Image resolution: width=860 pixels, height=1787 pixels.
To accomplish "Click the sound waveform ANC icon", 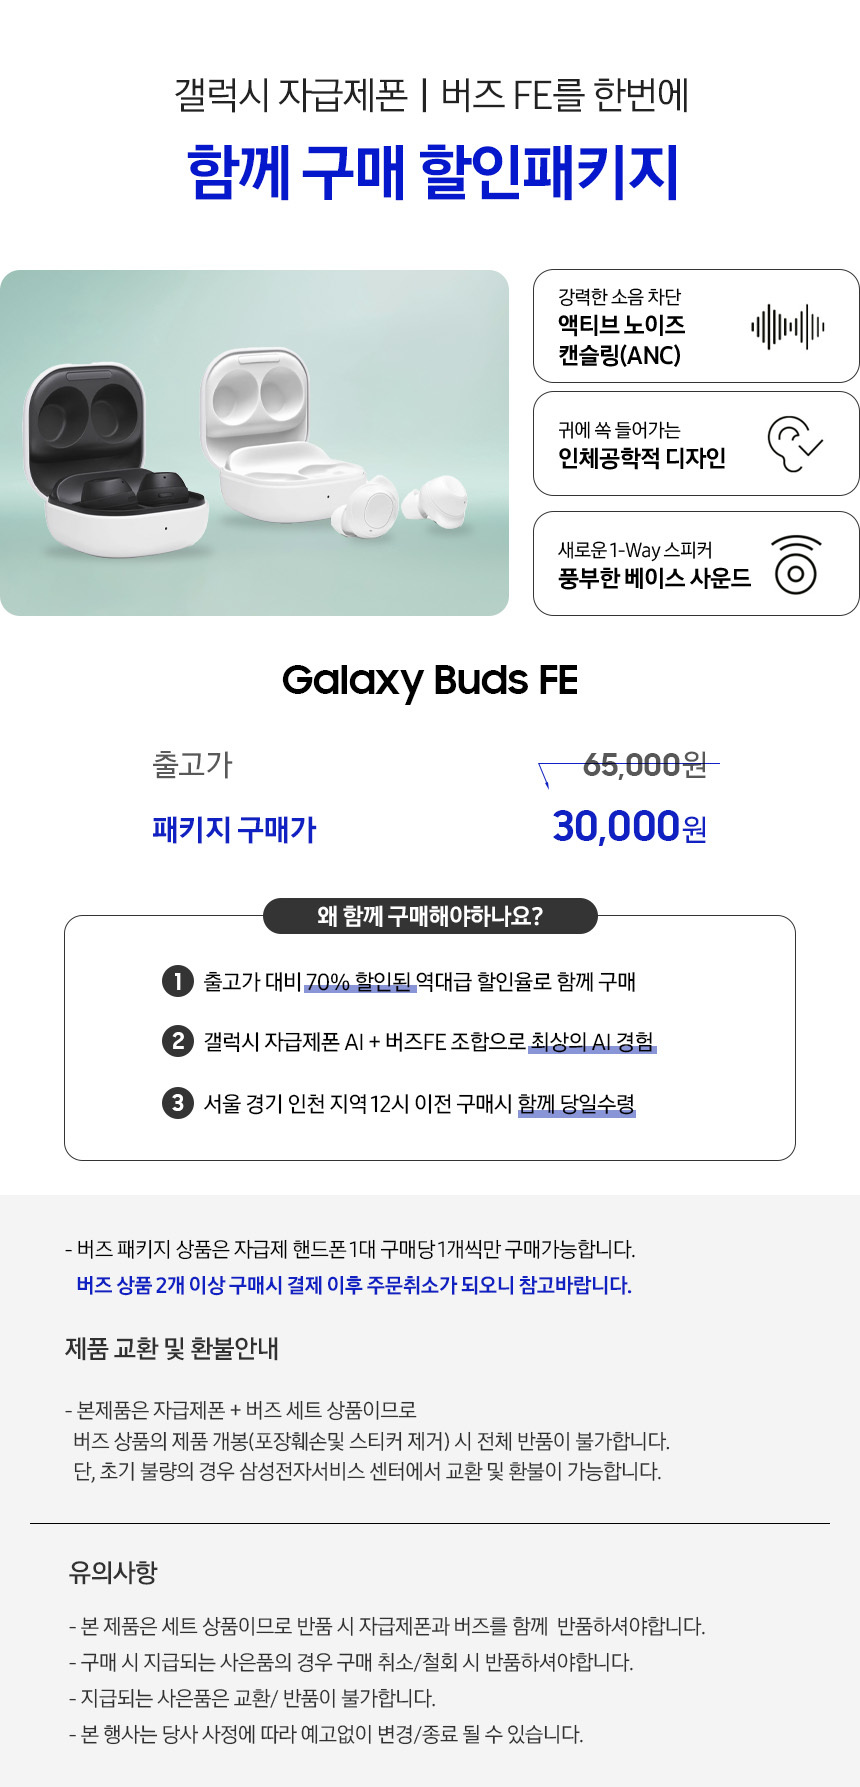I will (x=788, y=327).
